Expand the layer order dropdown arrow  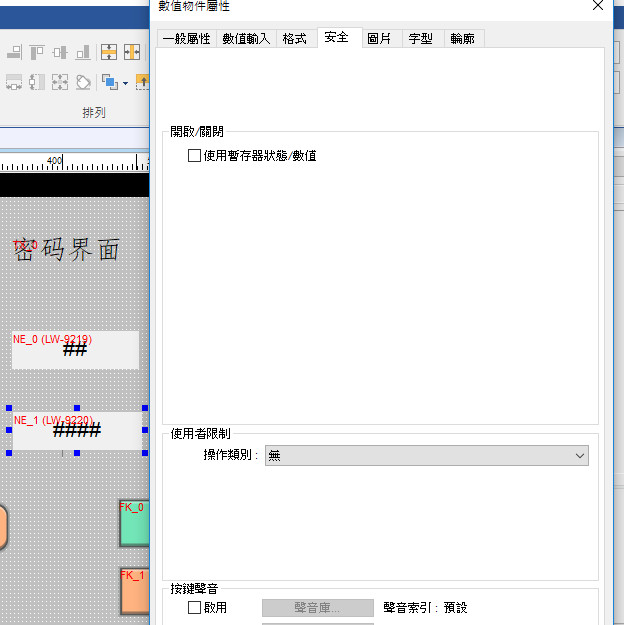point(125,83)
